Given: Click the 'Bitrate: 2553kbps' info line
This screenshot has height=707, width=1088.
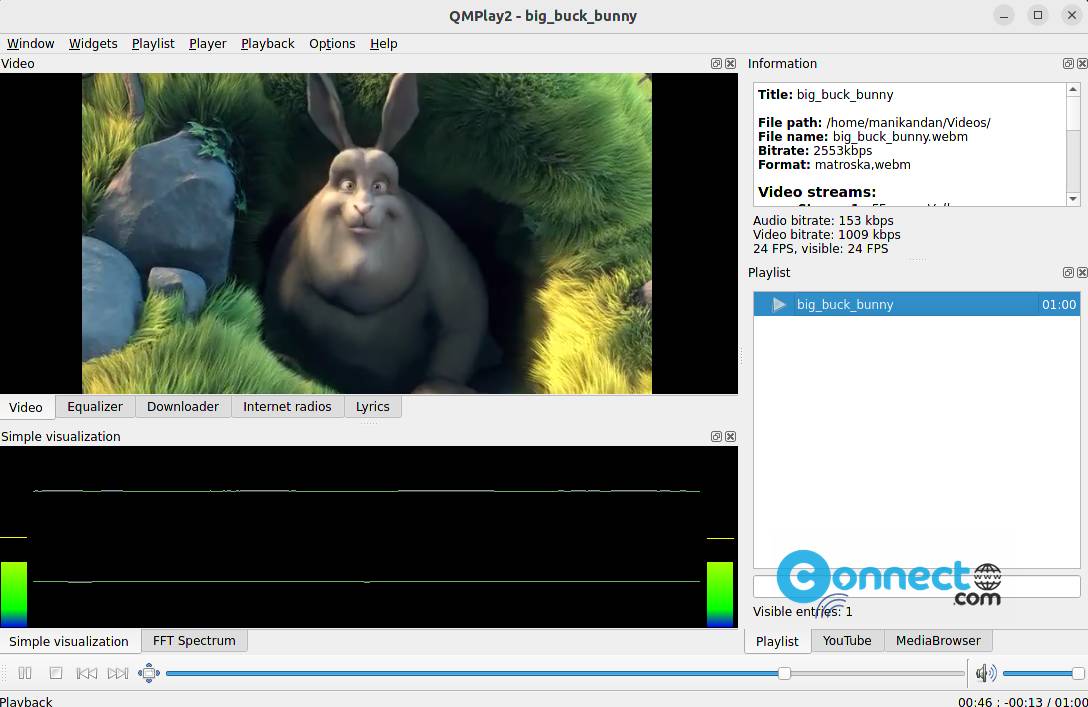Looking at the screenshot, I should click(x=815, y=151).
